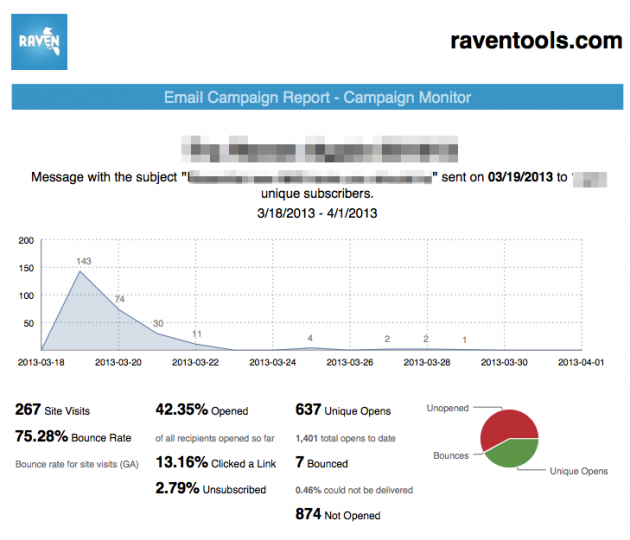Click the 42.35% Opened stat

202,410
